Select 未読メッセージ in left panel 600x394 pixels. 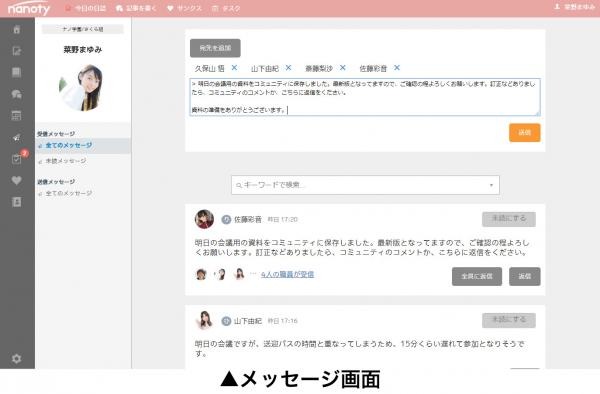66,161
